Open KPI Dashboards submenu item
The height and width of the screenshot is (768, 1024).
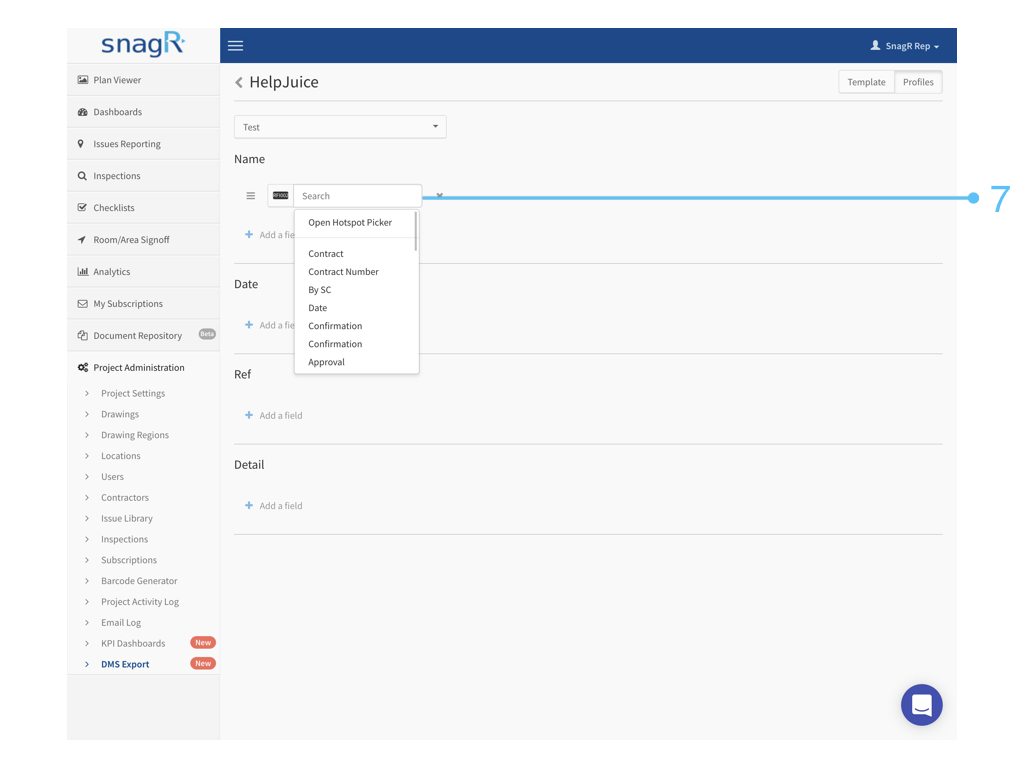pos(133,644)
